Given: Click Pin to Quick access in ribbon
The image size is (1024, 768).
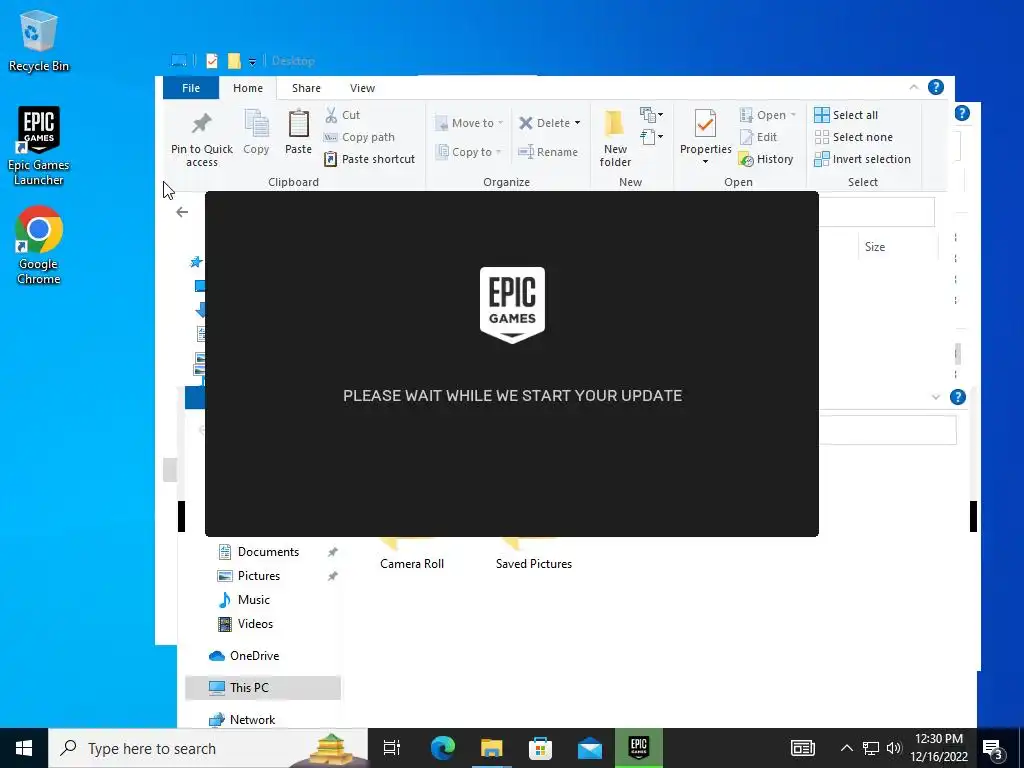Looking at the screenshot, I should point(202,140).
